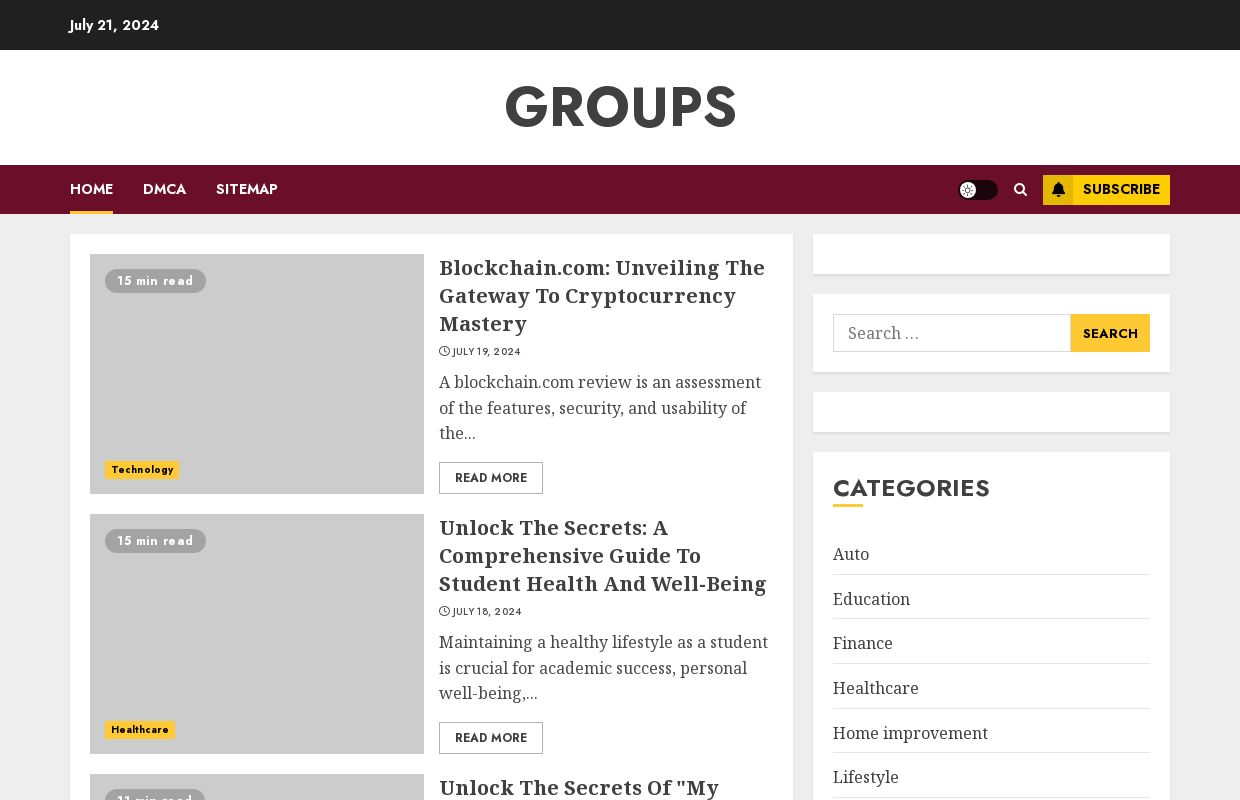Open the Student Health article thumbnail

click(x=257, y=634)
